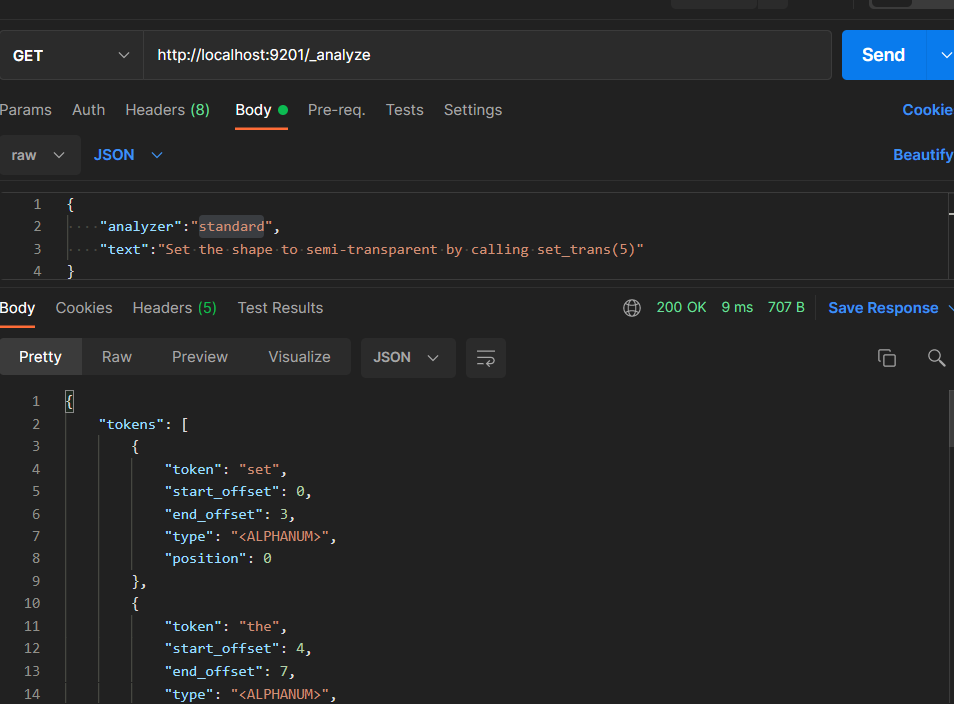
Task: Open the response Headers (5) tab
Action: tap(175, 308)
